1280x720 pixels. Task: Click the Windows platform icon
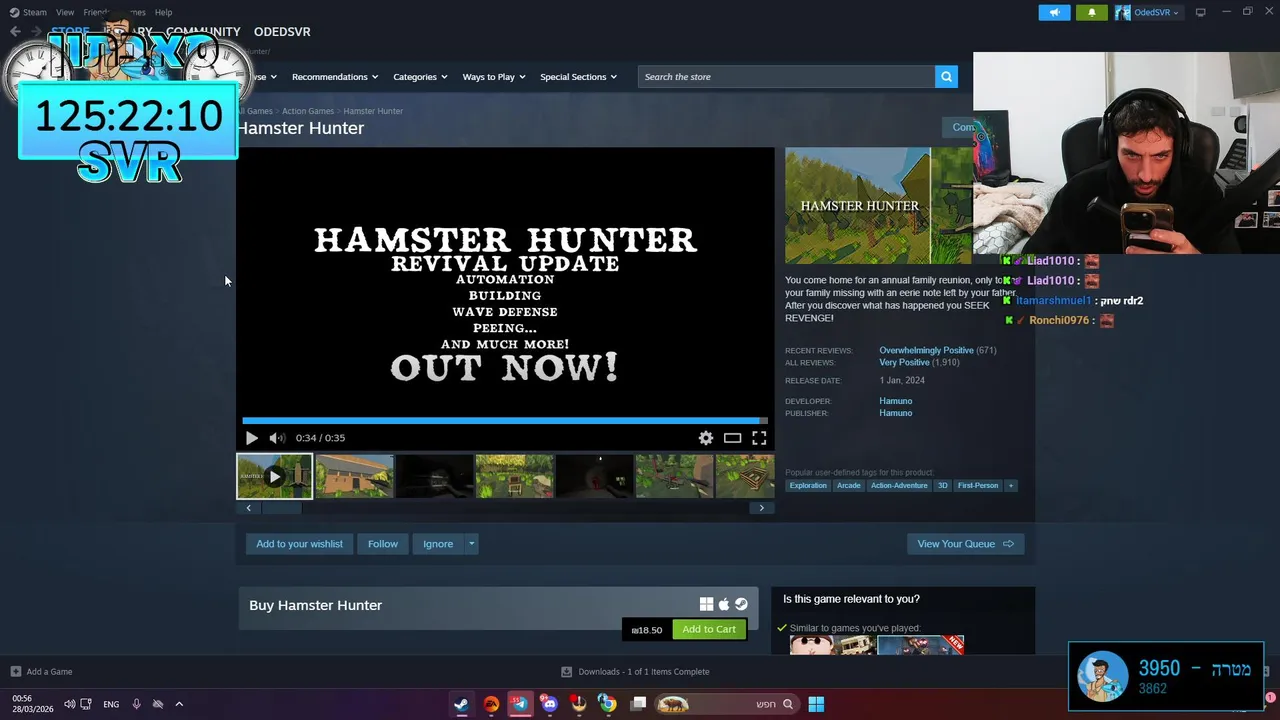[706, 604]
